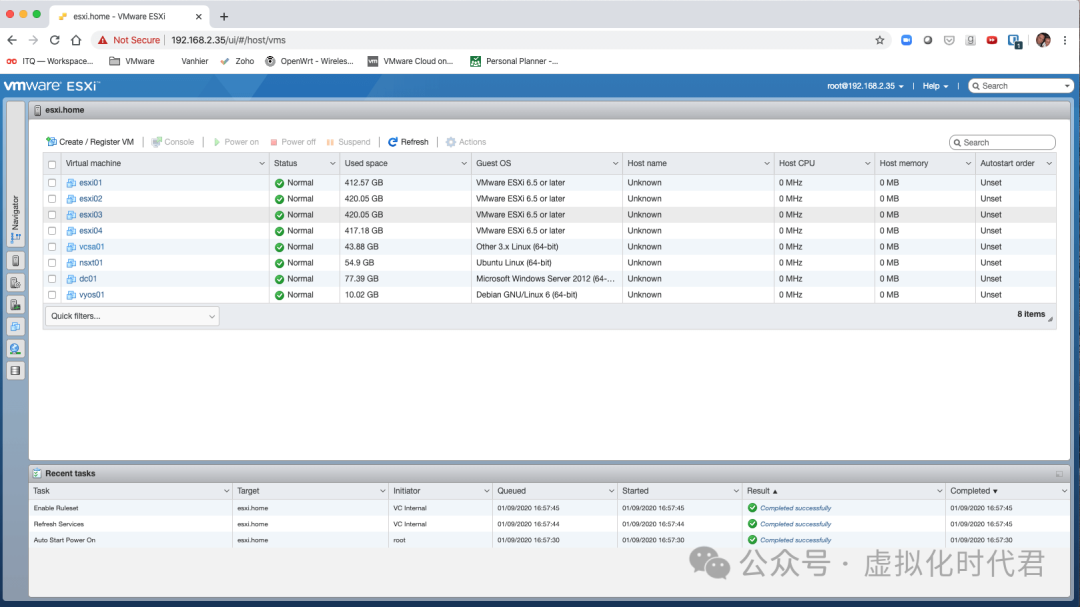
Task: Click the Console toolbar button
Action: pyautogui.click(x=173, y=142)
